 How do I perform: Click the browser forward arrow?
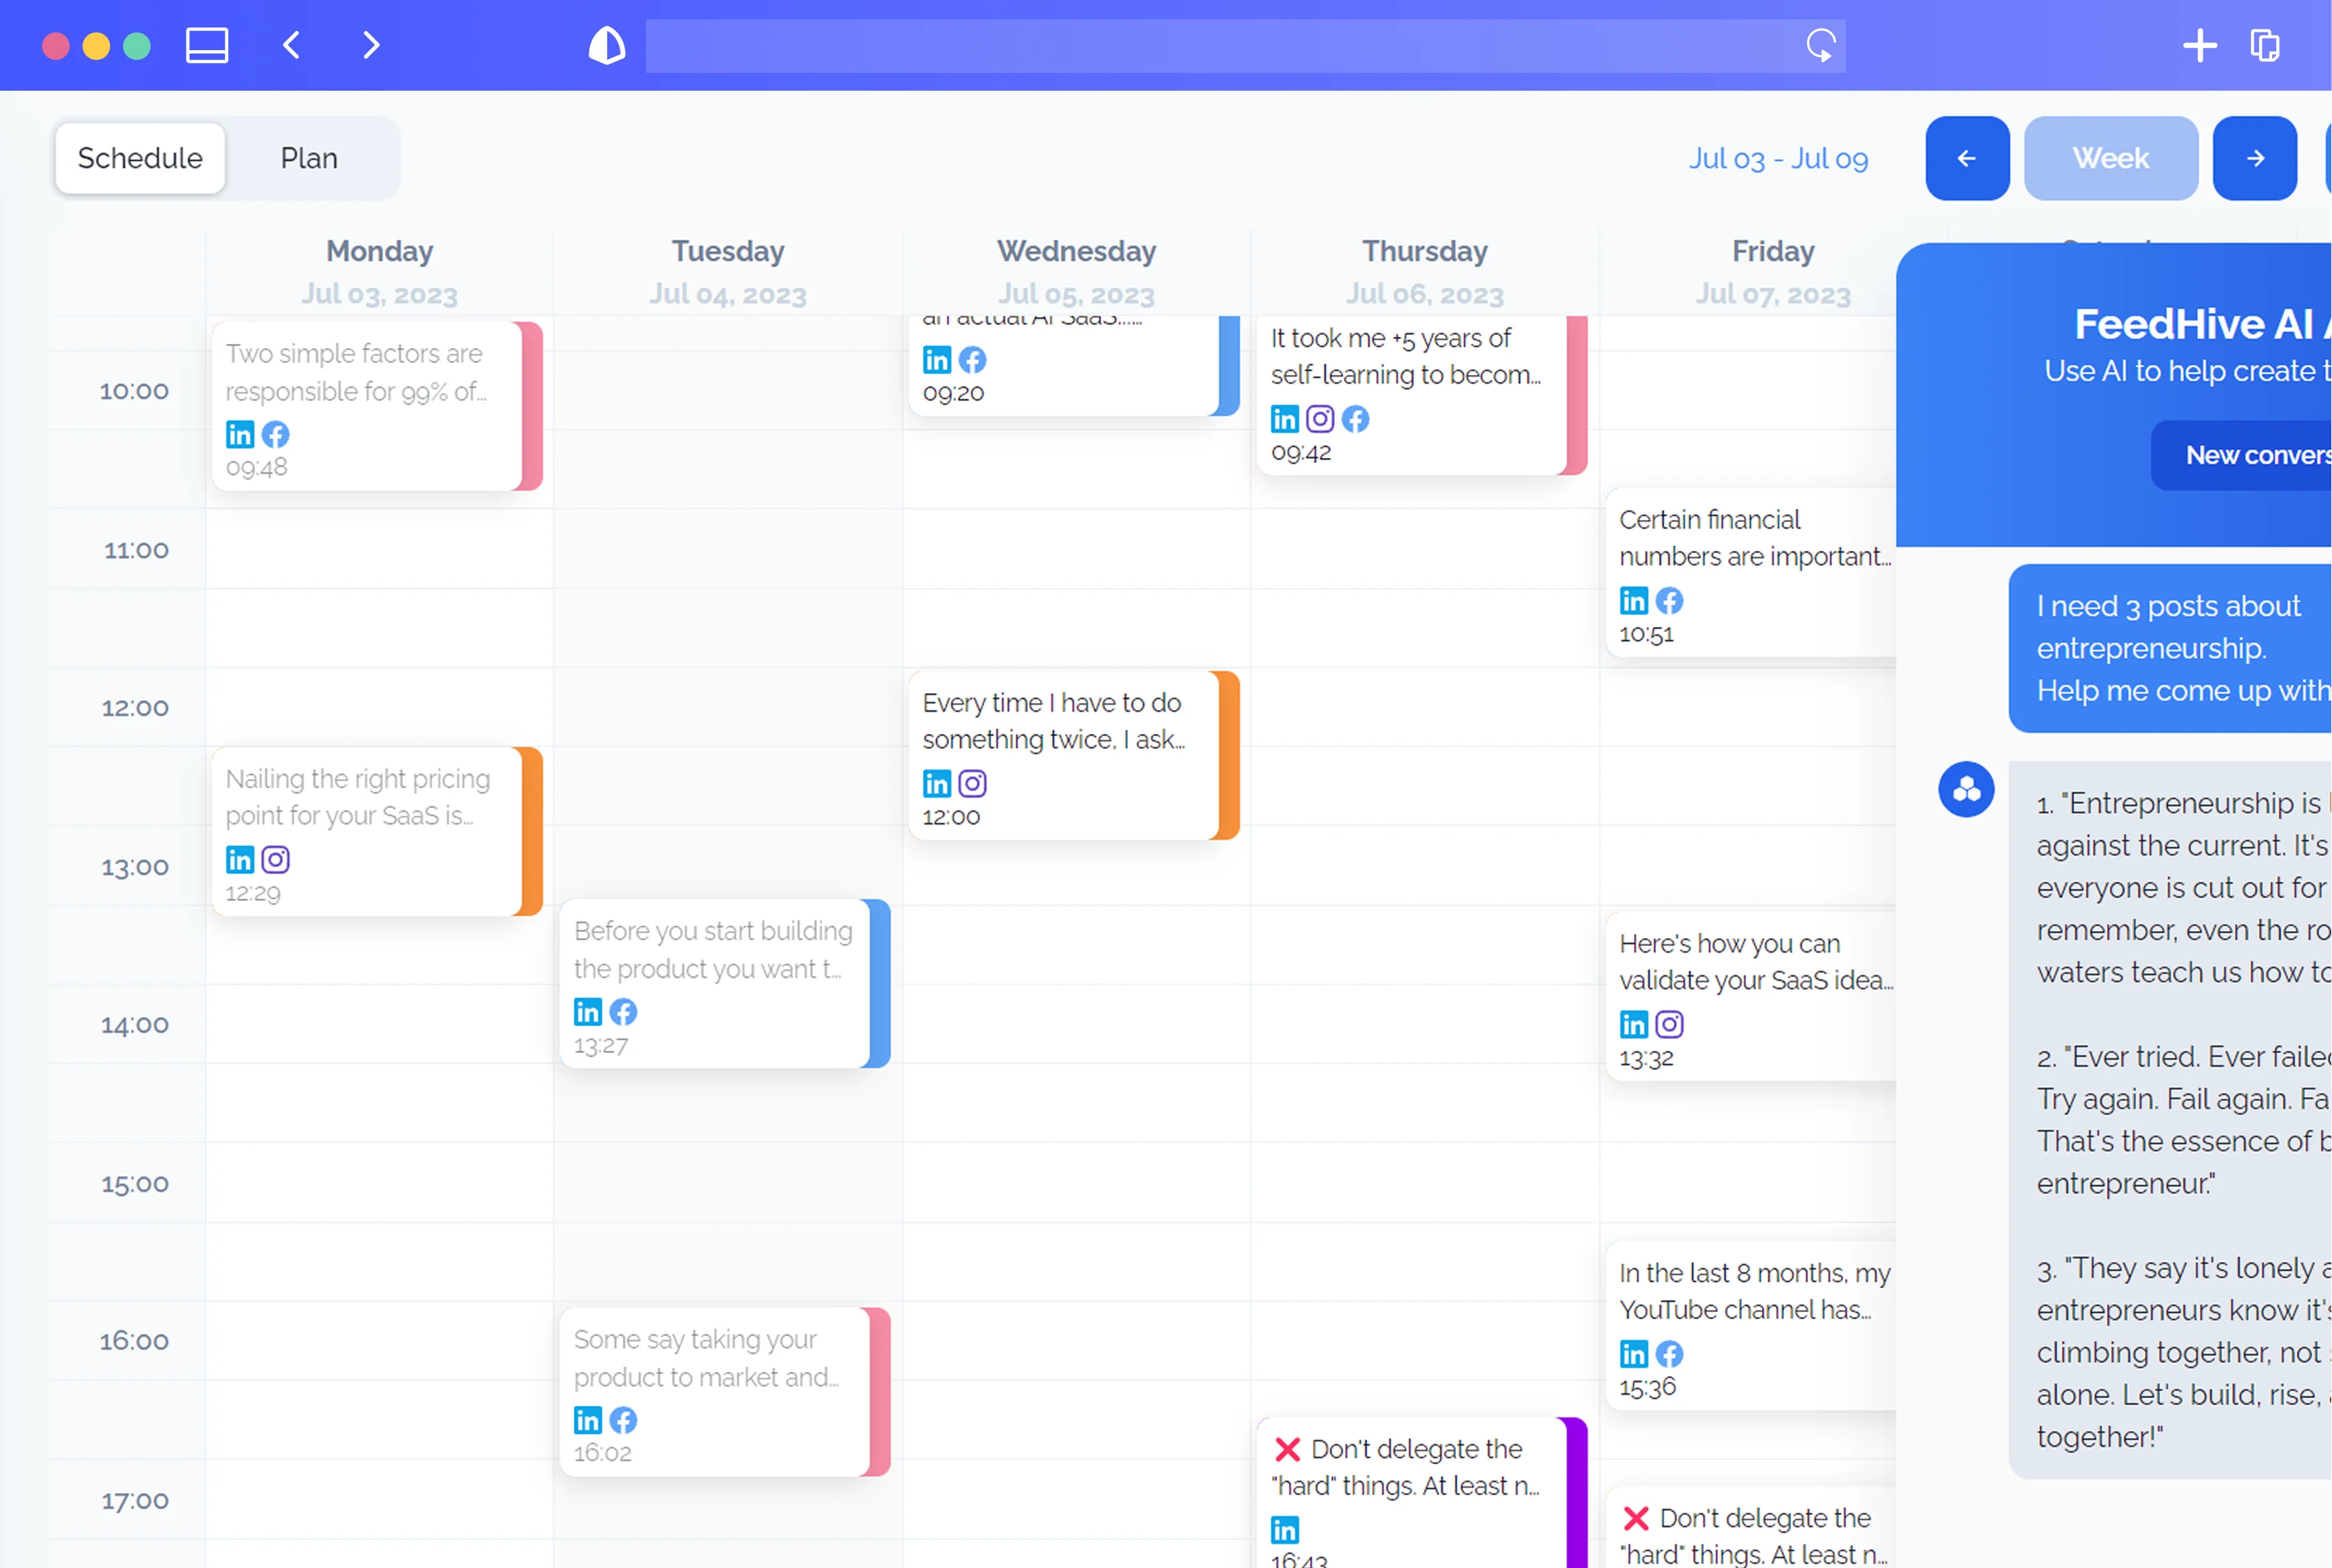click(x=371, y=45)
